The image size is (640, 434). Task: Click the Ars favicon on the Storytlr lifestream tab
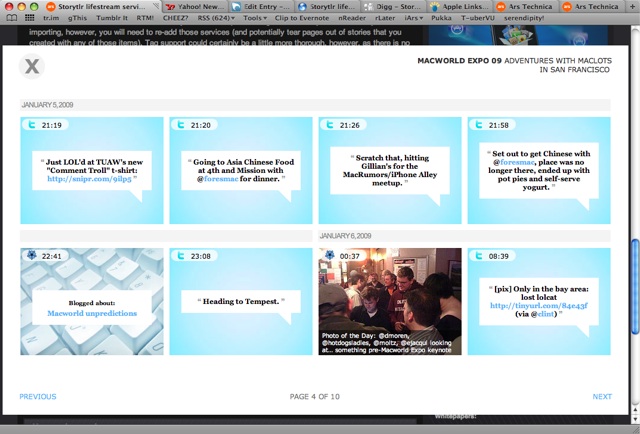click(x=51, y=7)
